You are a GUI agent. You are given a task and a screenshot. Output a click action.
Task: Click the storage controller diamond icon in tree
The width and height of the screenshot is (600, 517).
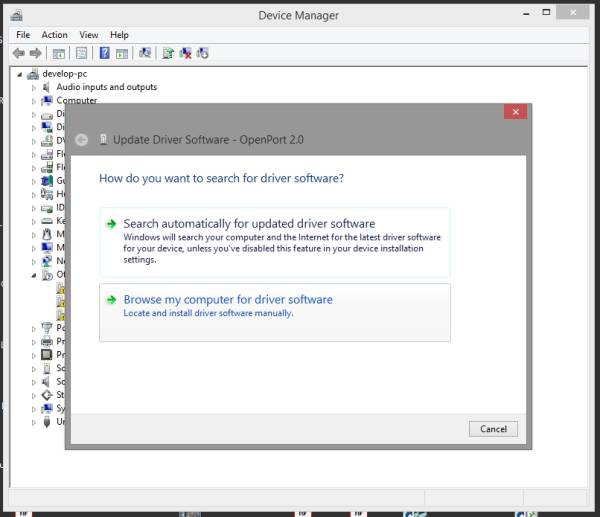(47, 395)
